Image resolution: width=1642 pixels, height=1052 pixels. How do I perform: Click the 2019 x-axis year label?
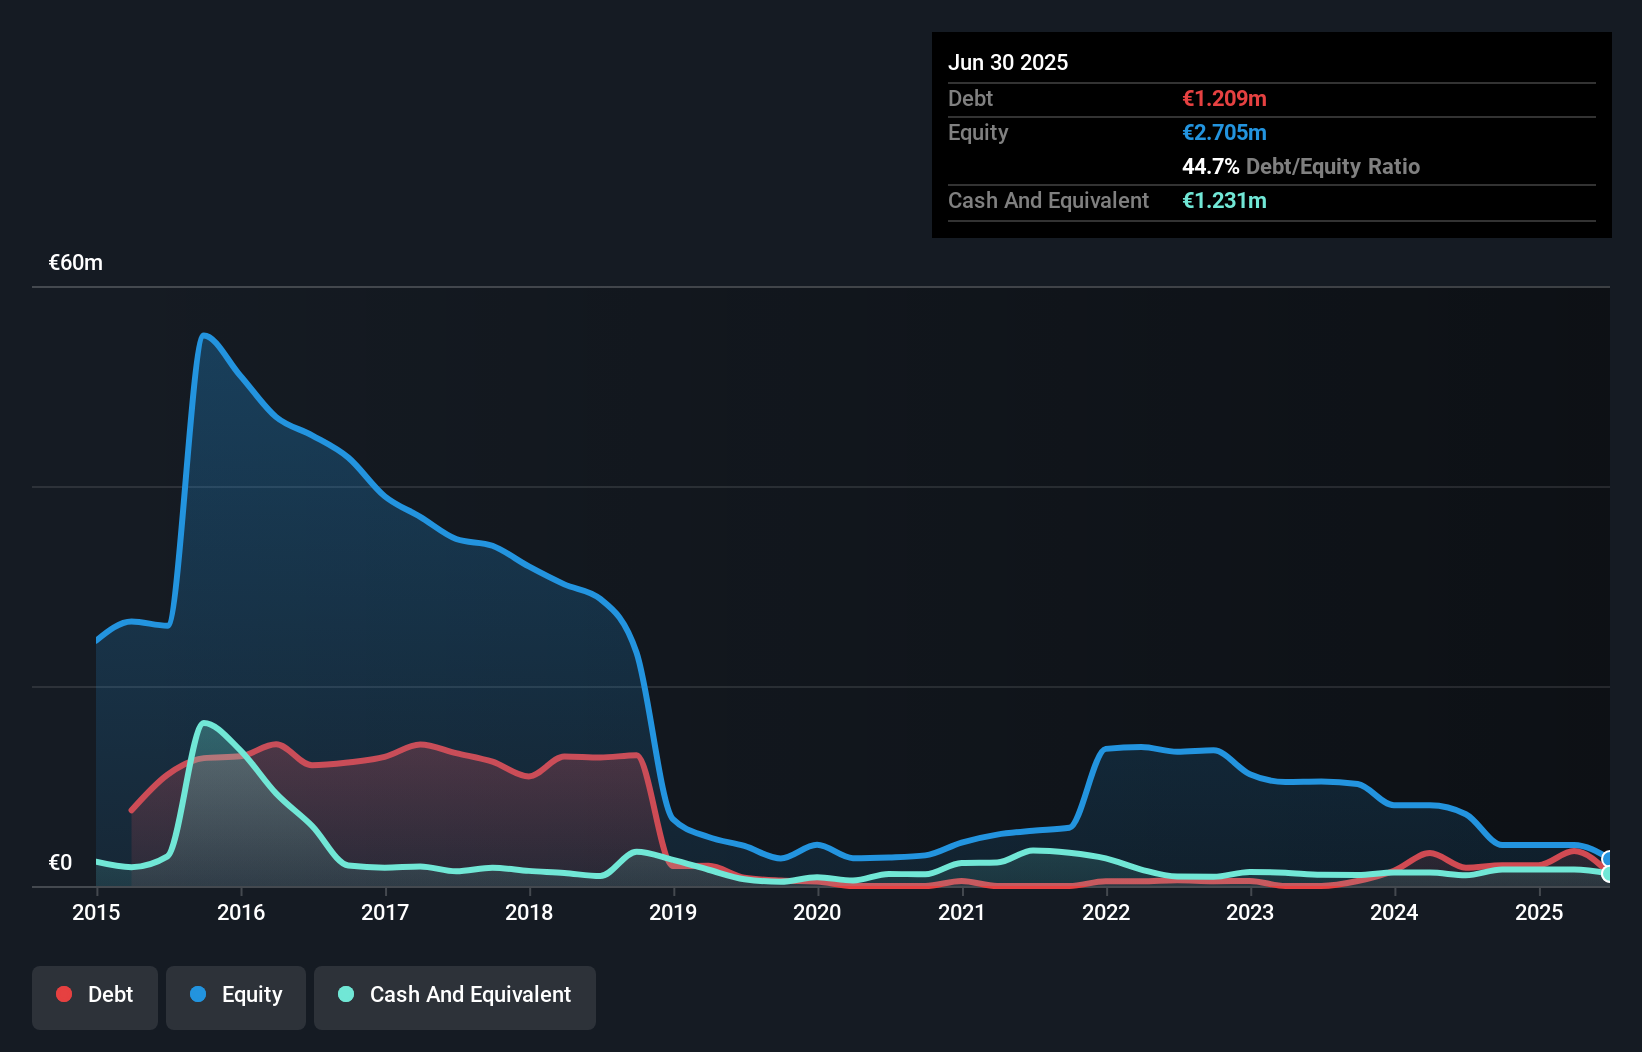click(x=673, y=912)
